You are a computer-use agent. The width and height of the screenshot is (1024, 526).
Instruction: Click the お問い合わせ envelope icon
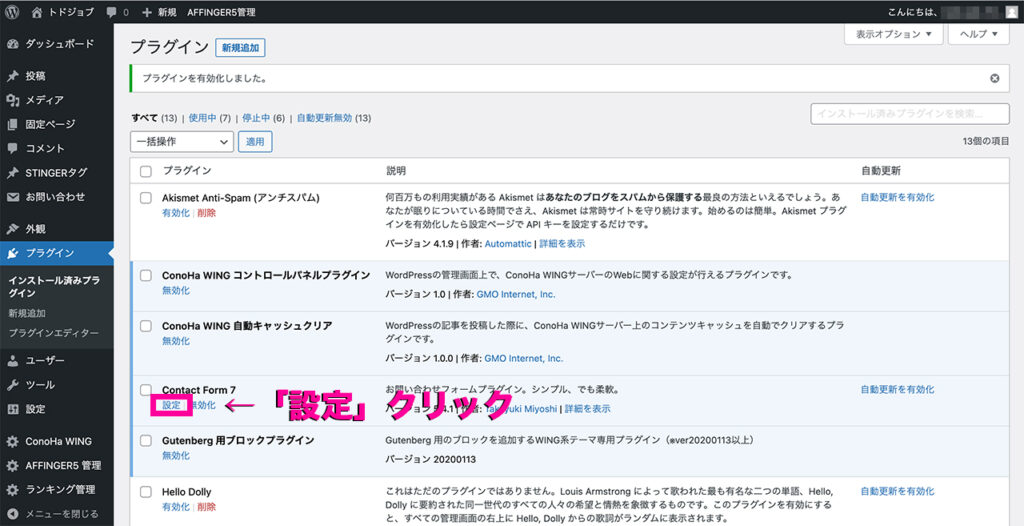[12, 197]
